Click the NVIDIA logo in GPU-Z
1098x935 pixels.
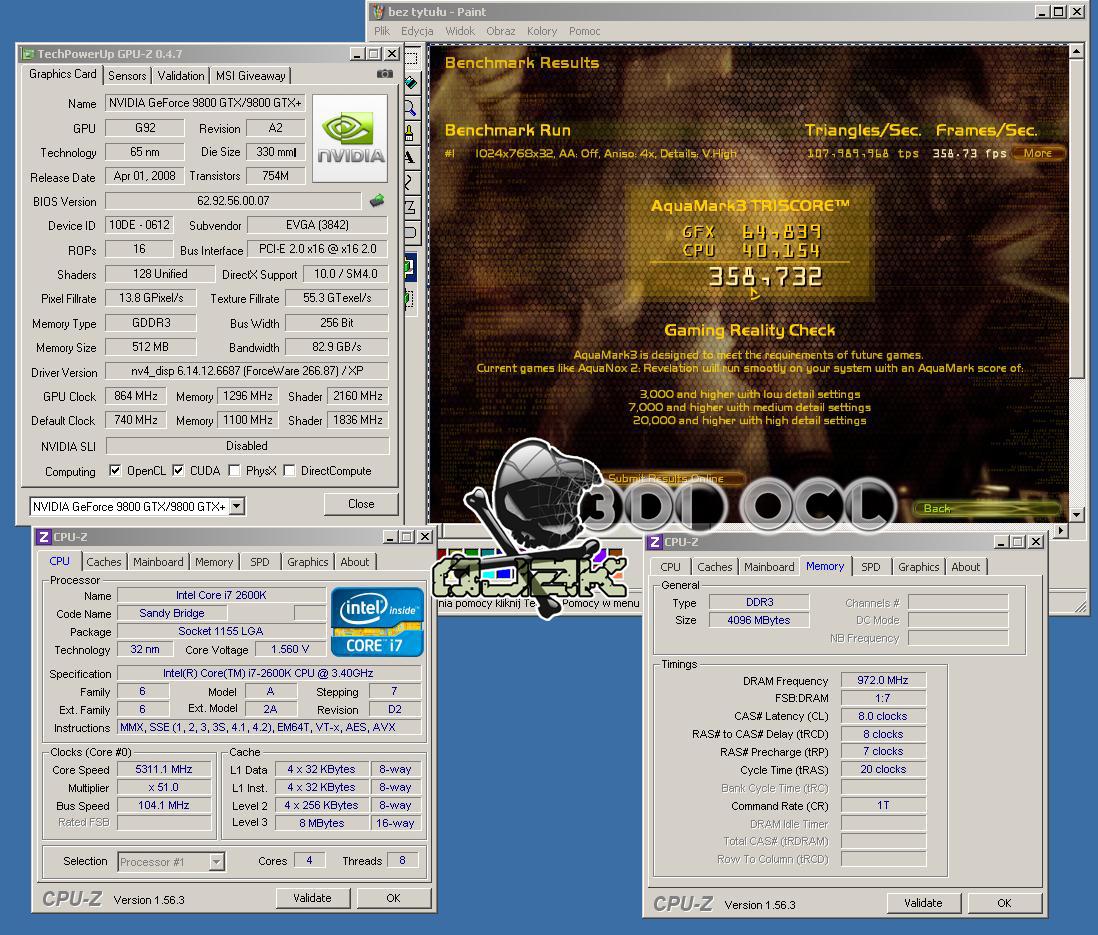tap(350, 138)
